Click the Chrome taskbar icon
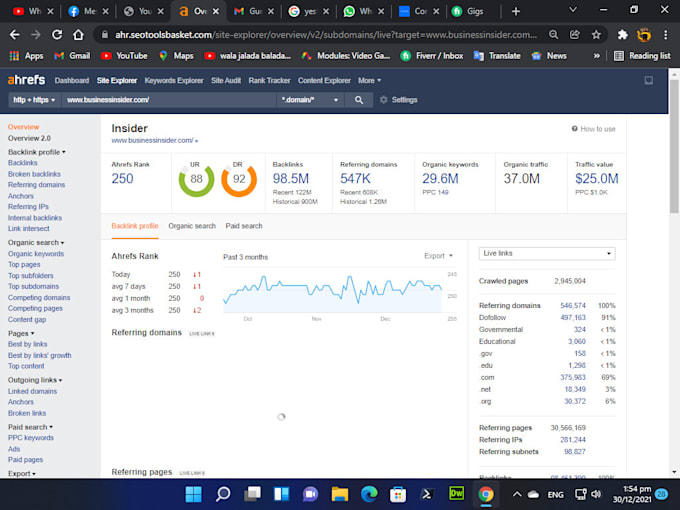 pyautogui.click(x=486, y=494)
